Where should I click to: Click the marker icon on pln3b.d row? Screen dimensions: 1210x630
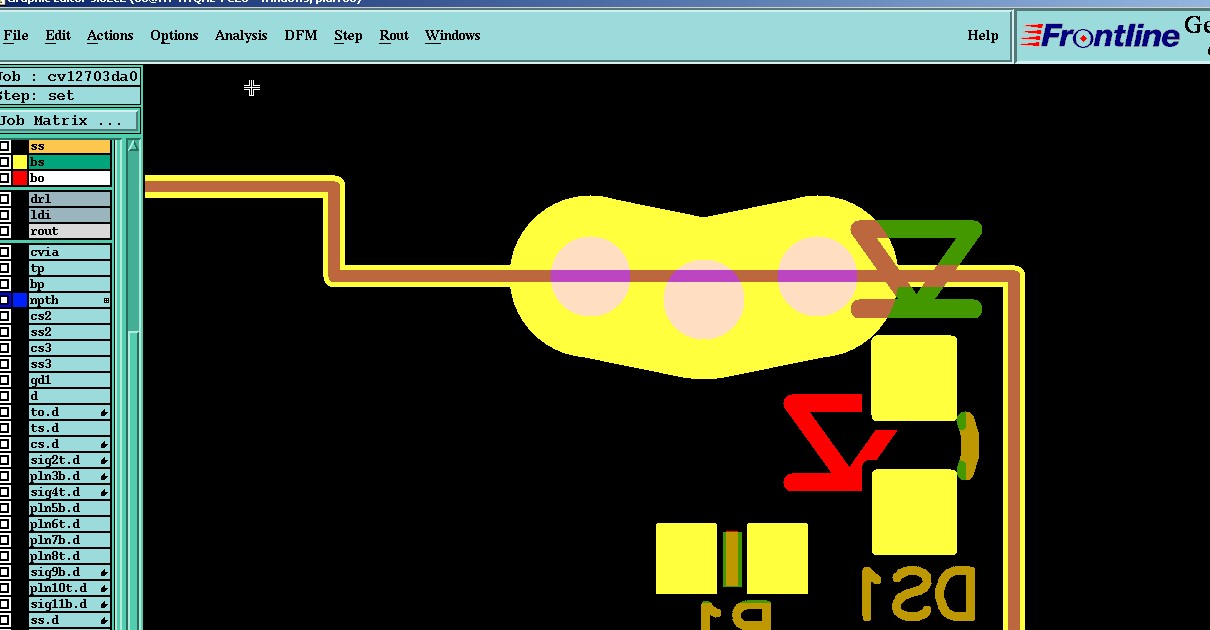[x=105, y=477]
